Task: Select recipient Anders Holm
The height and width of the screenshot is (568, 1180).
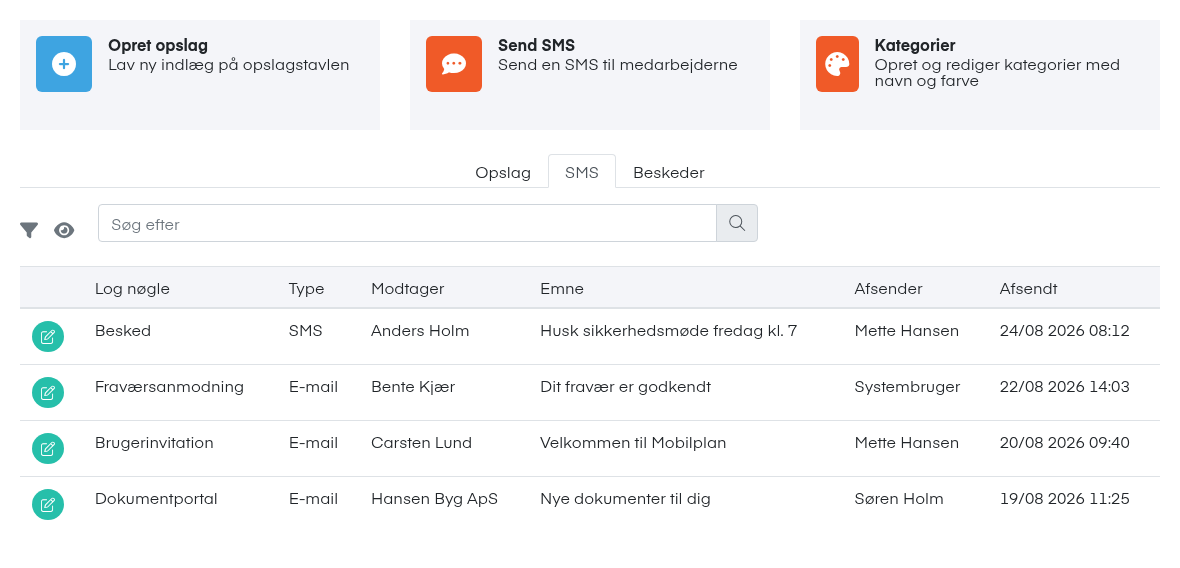Action: [420, 331]
